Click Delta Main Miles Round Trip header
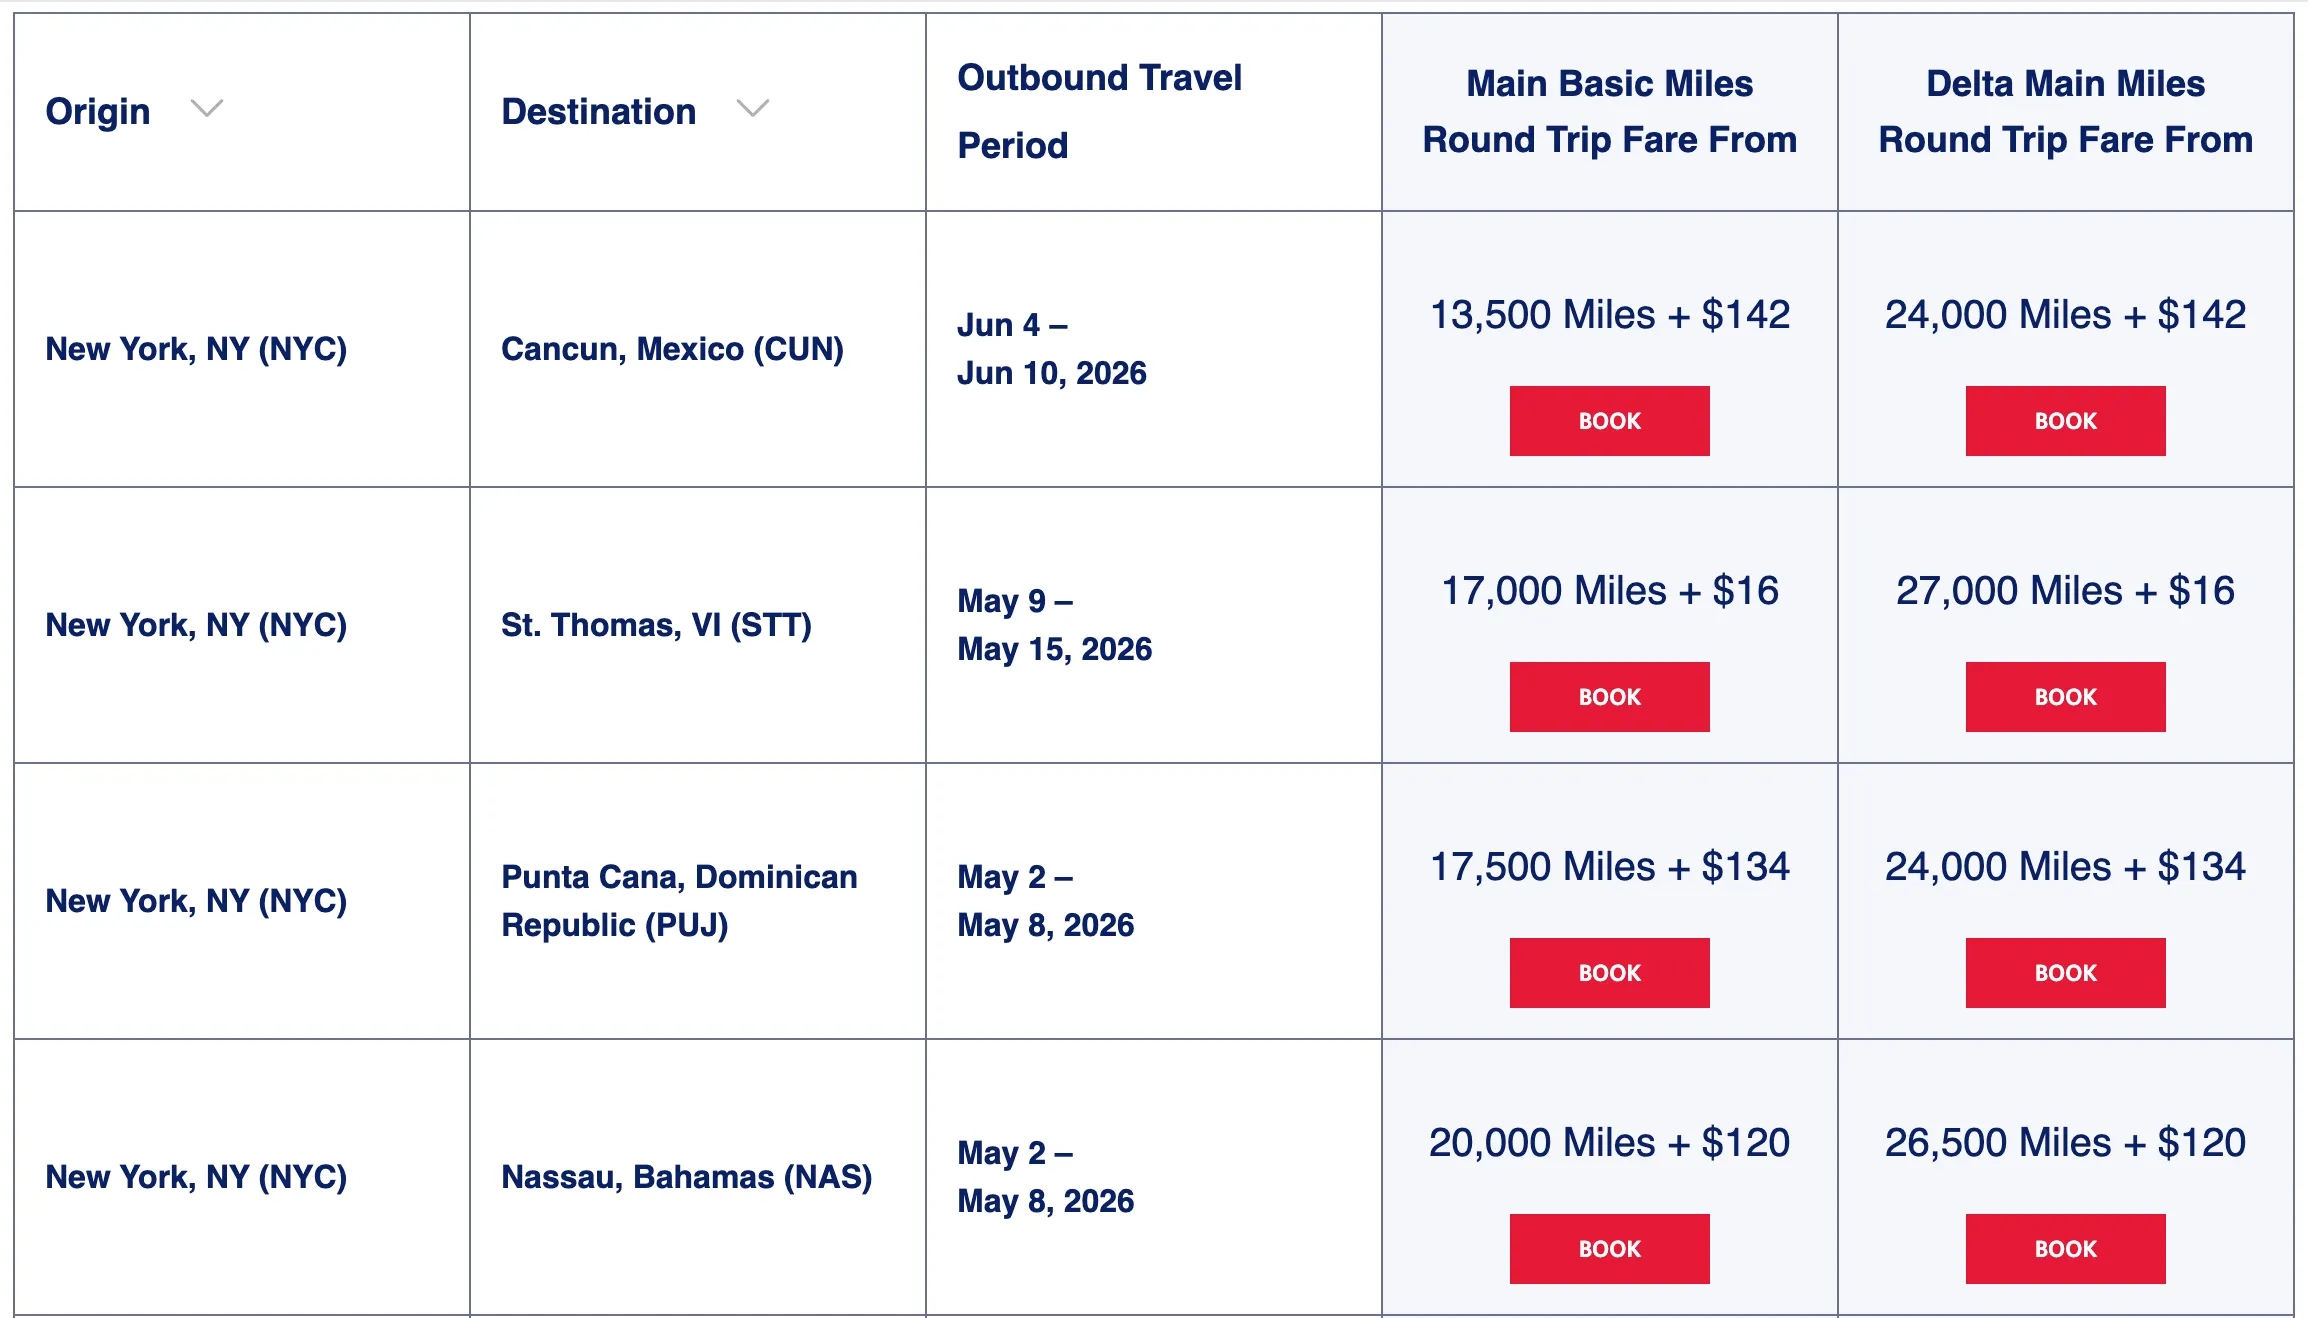The height and width of the screenshot is (1318, 2308). (x=2065, y=111)
